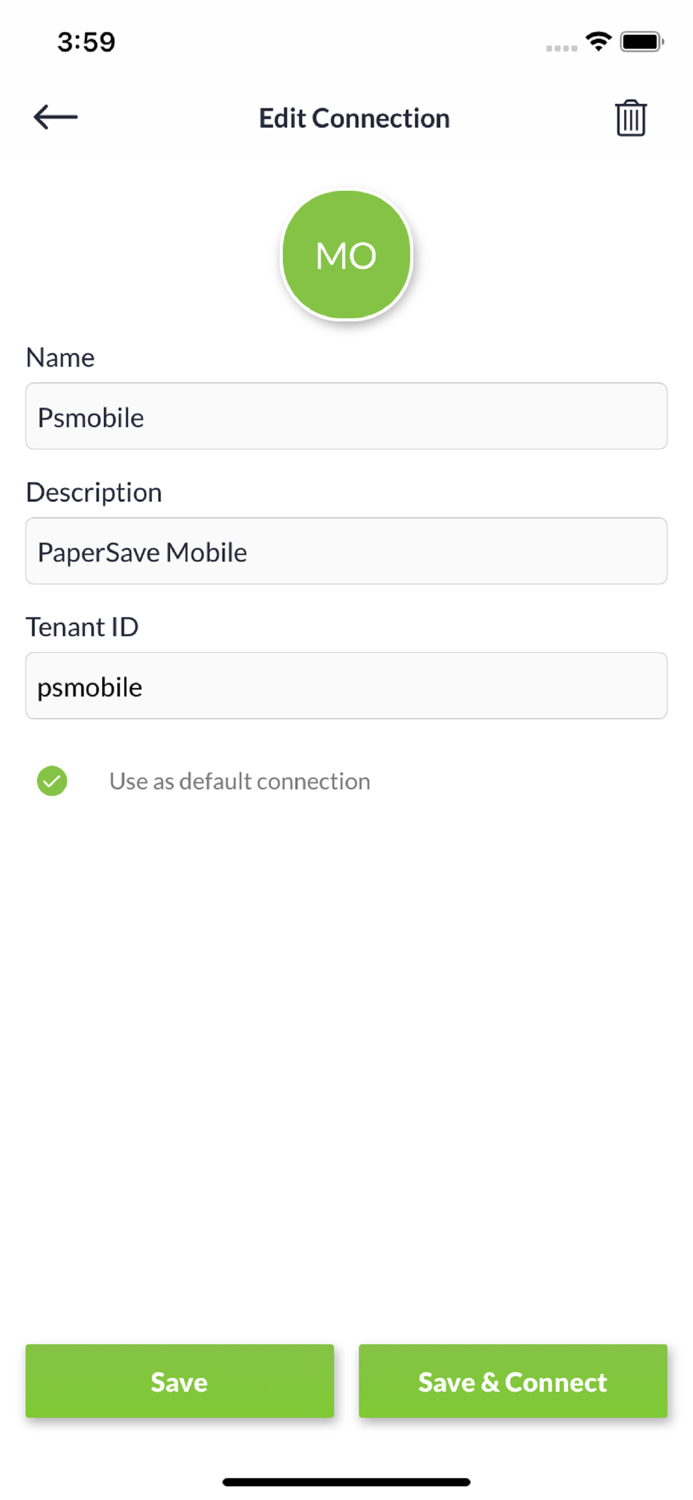Tap the green MO connection avatar
Screen dimensions: 693x1500
tap(346, 254)
